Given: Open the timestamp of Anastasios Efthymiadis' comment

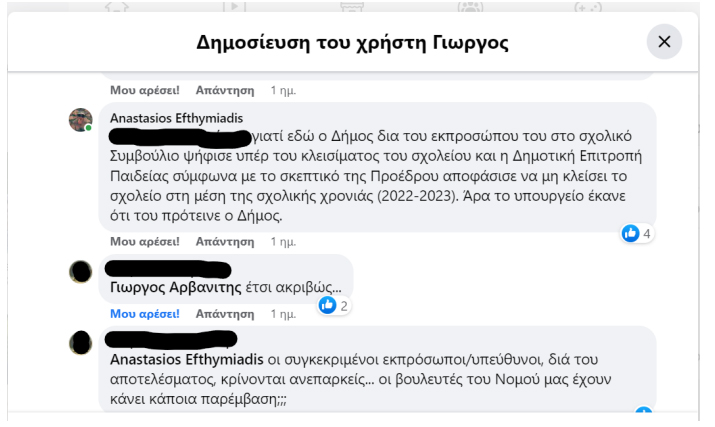Looking at the screenshot, I should (x=283, y=242).
